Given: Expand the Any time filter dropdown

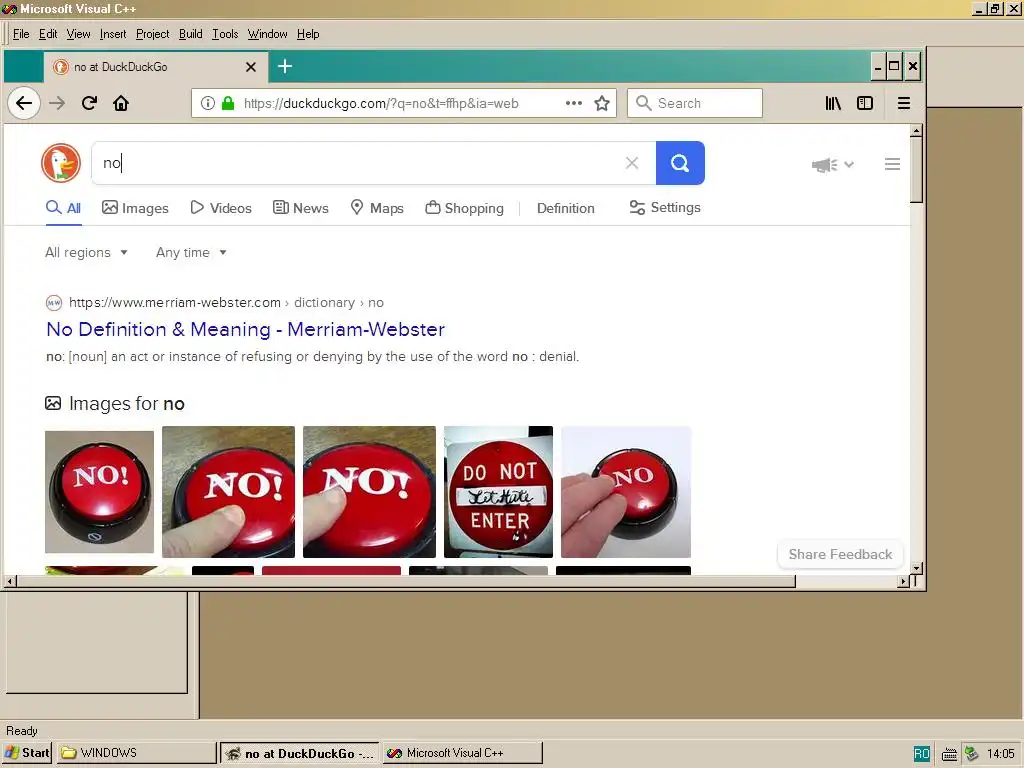Looking at the screenshot, I should tap(191, 253).
